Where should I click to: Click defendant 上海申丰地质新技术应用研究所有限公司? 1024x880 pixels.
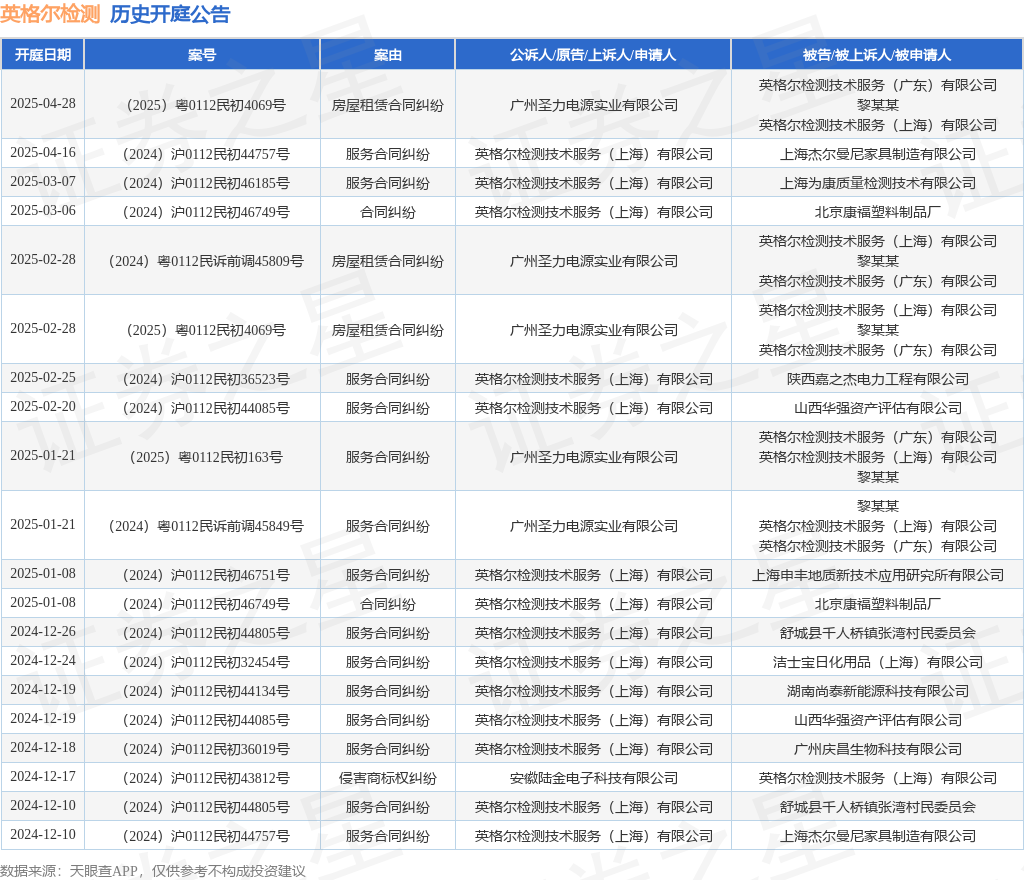point(877,575)
